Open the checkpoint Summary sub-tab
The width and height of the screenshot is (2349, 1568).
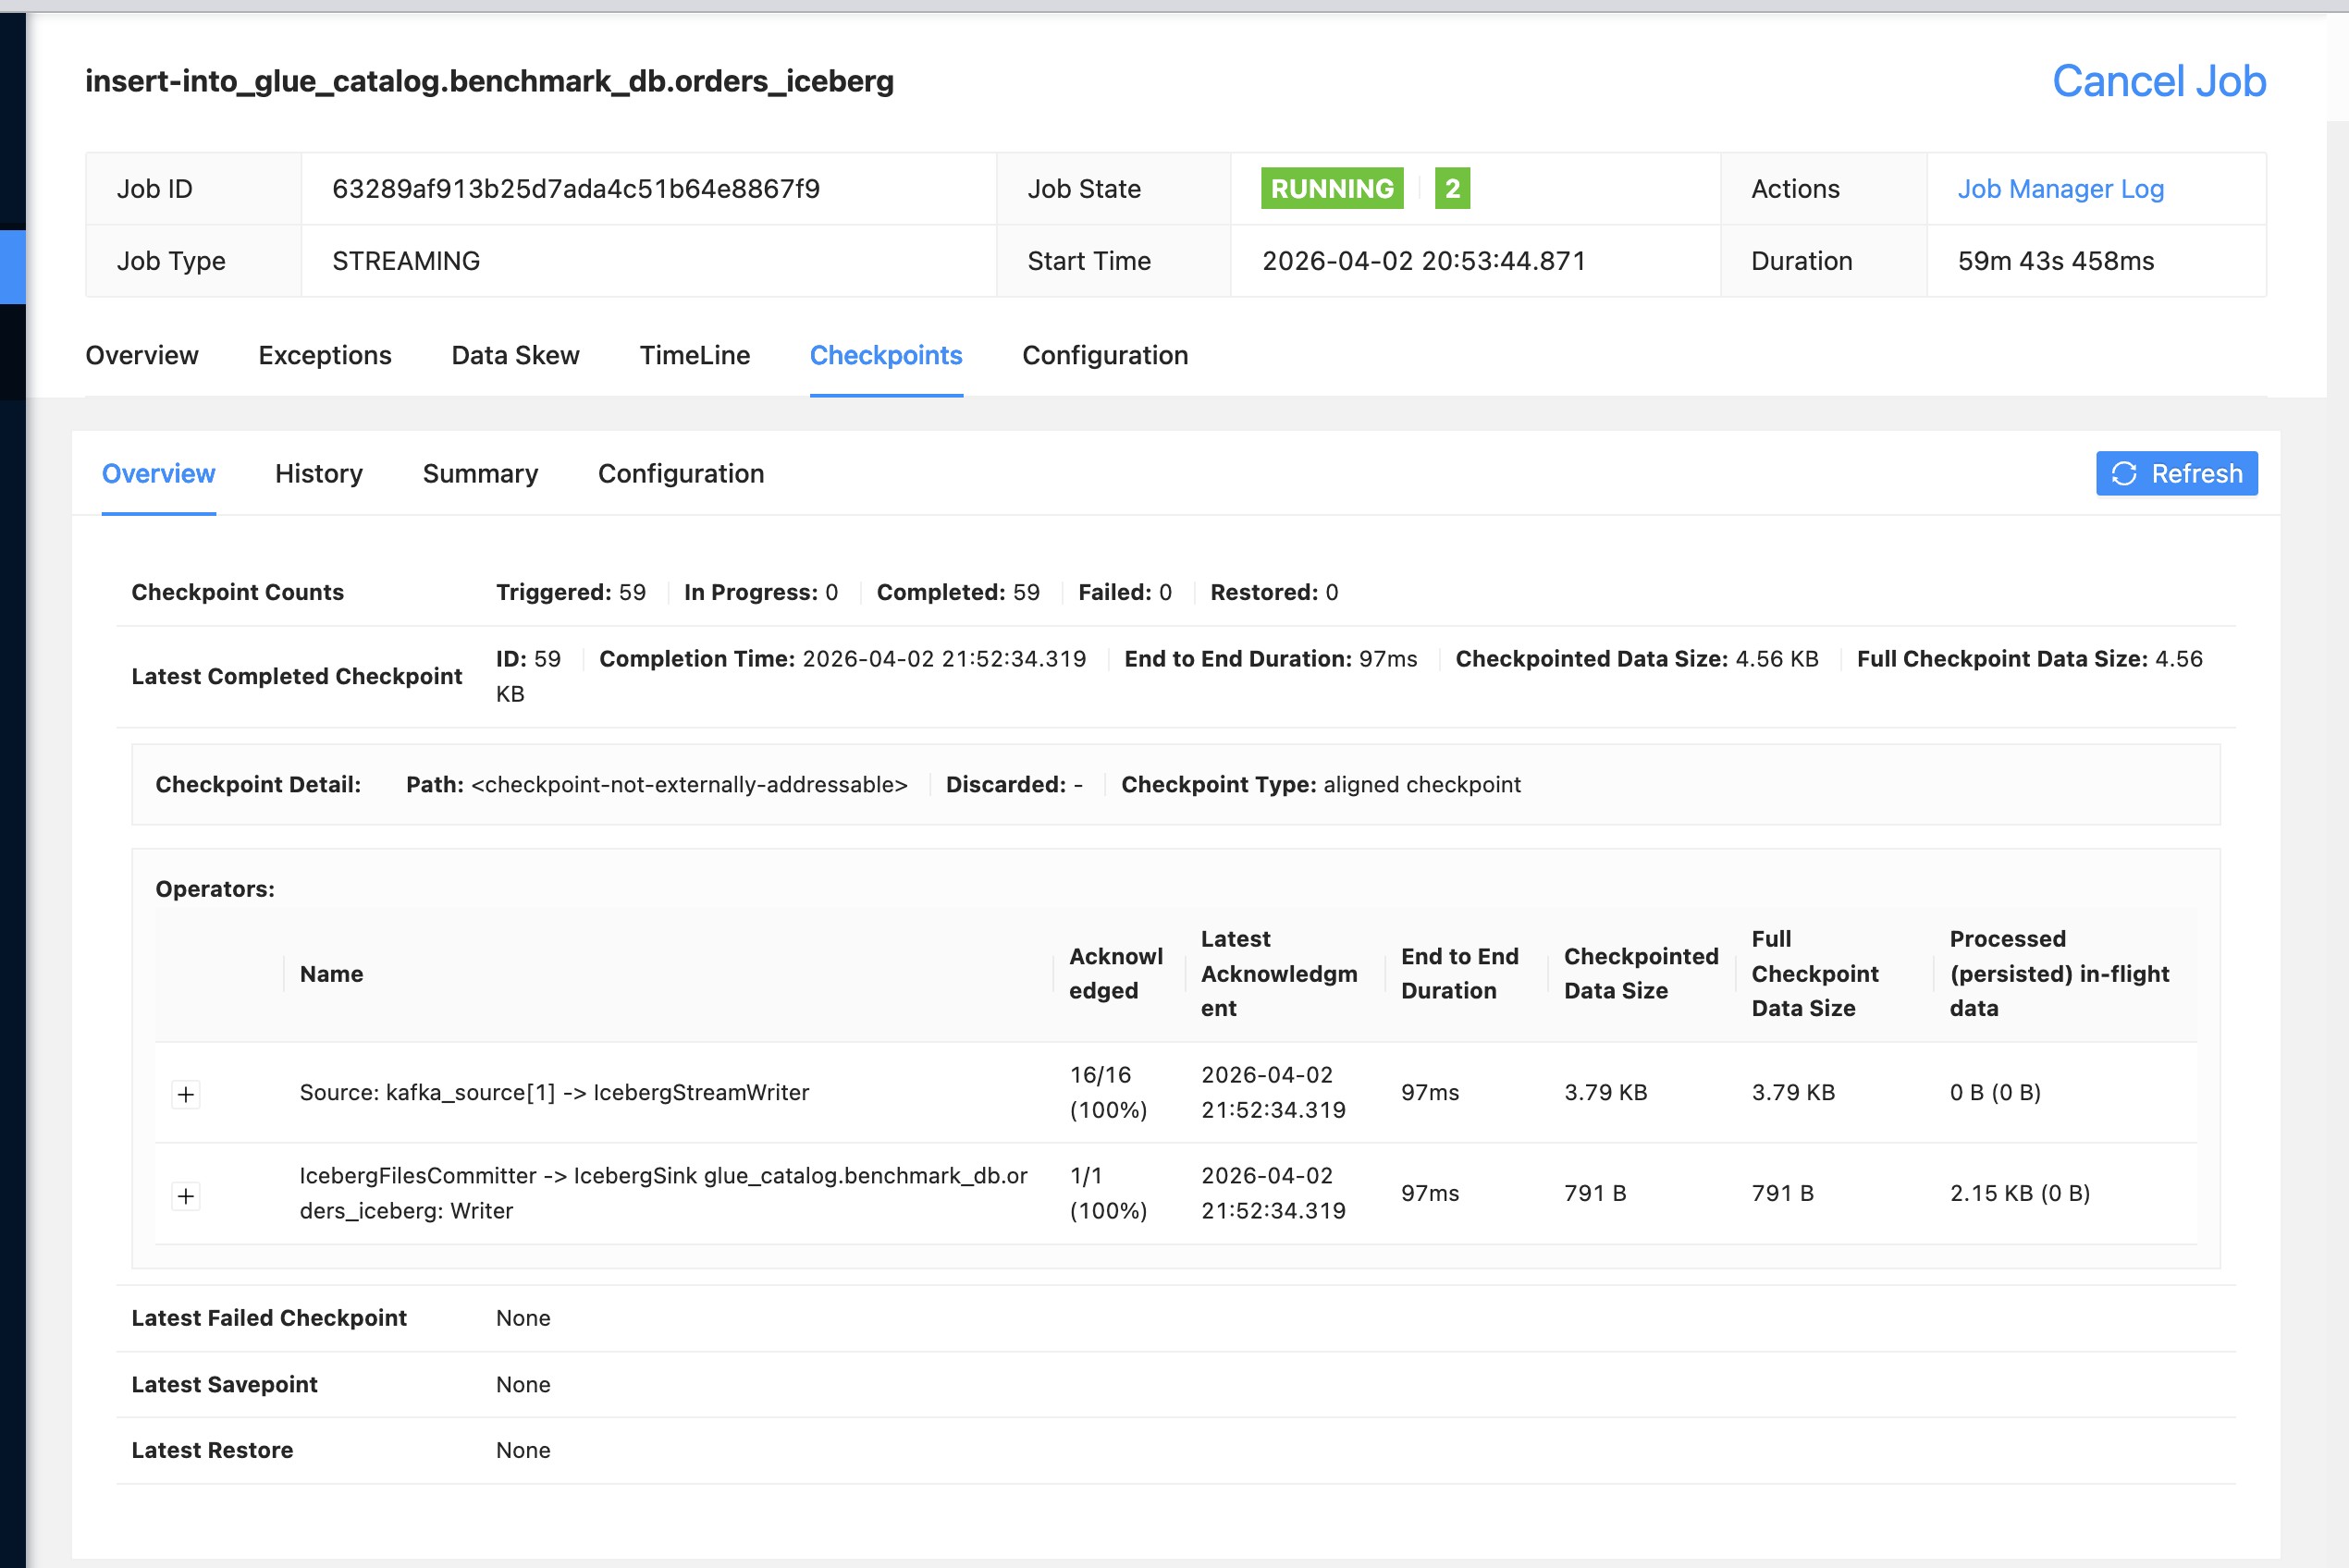(480, 473)
